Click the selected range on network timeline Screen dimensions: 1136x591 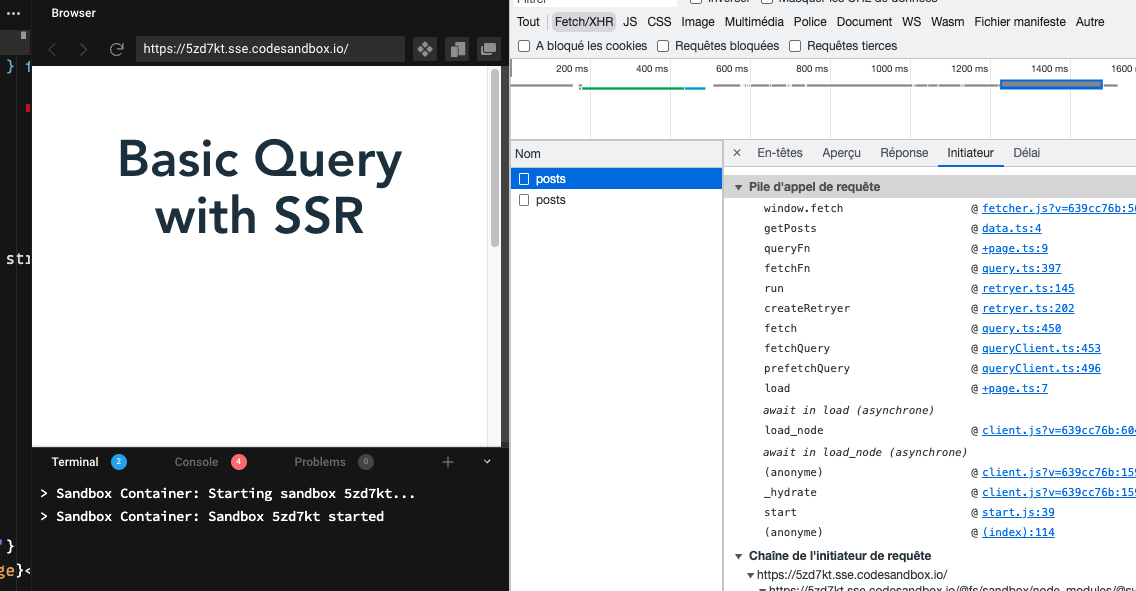coord(1051,85)
